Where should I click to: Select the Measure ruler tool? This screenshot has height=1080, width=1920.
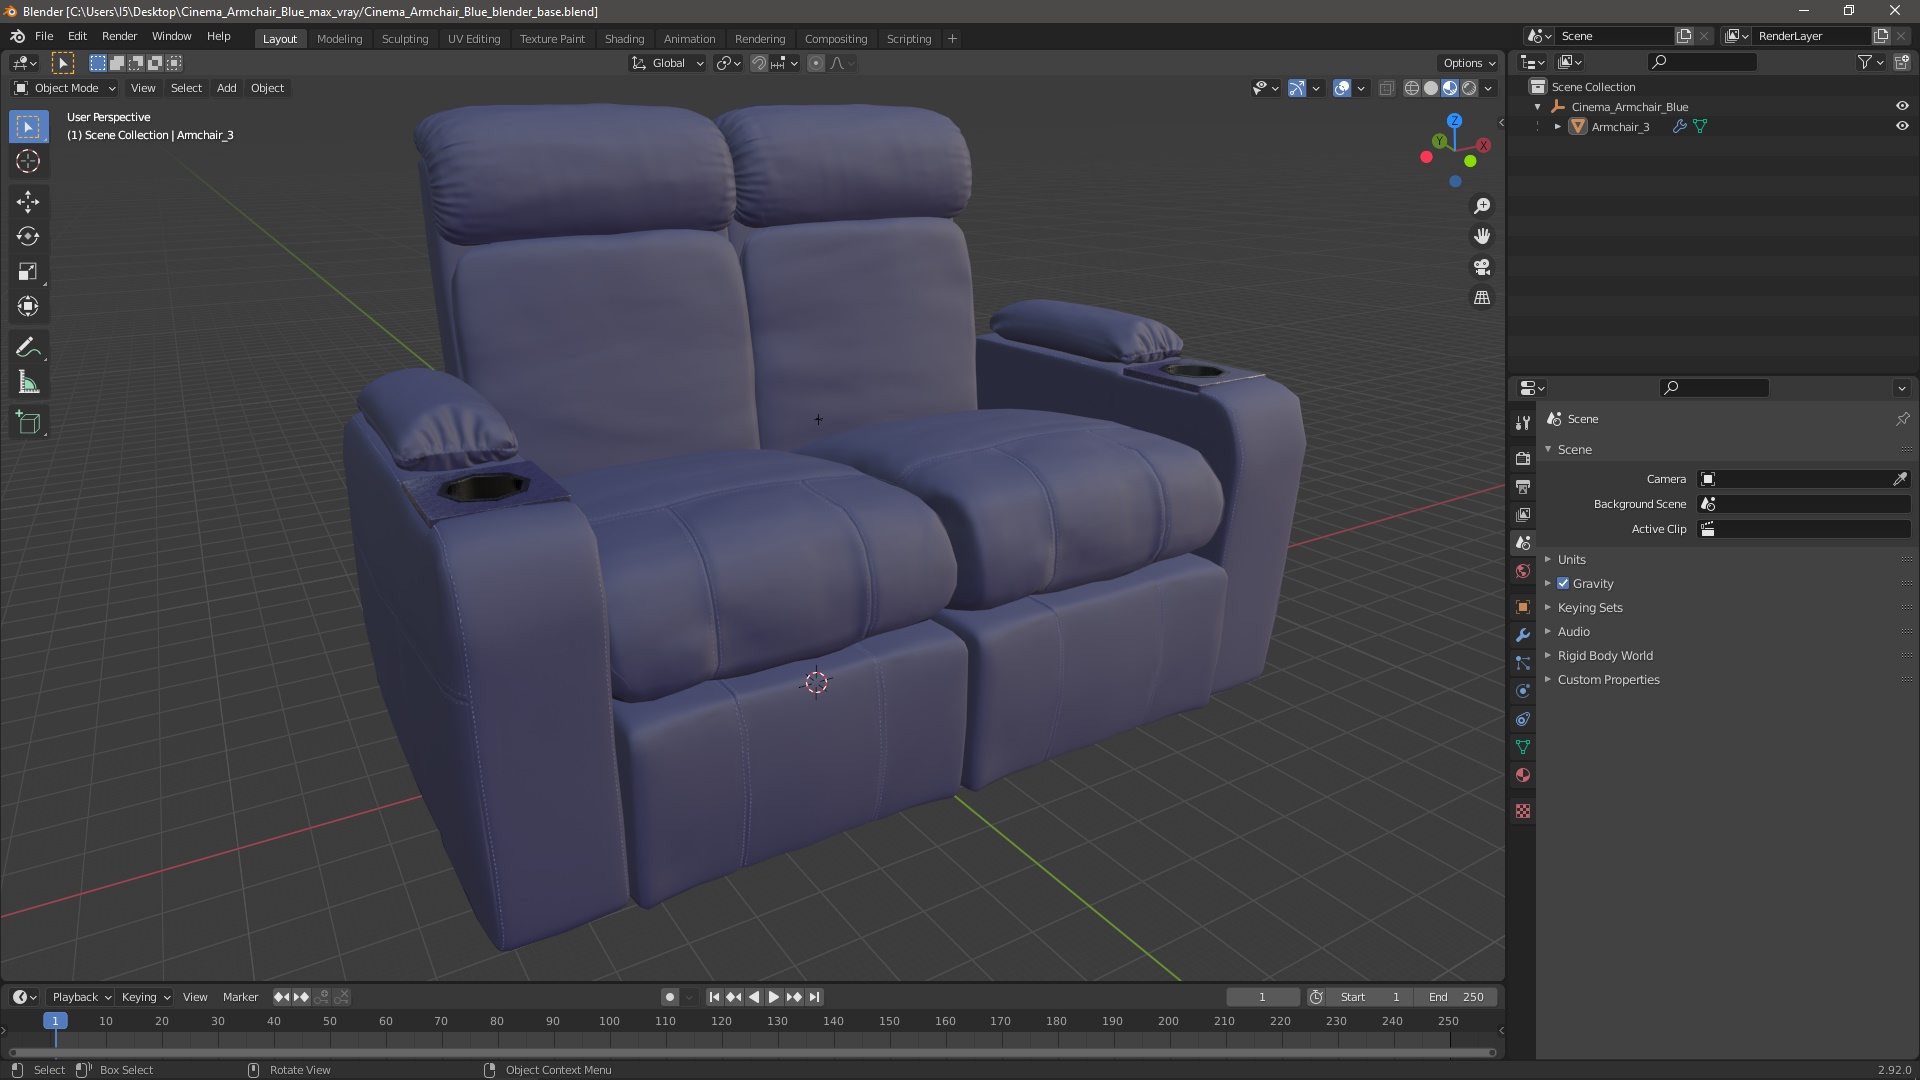pyautogui.click(x=28, y=383)
